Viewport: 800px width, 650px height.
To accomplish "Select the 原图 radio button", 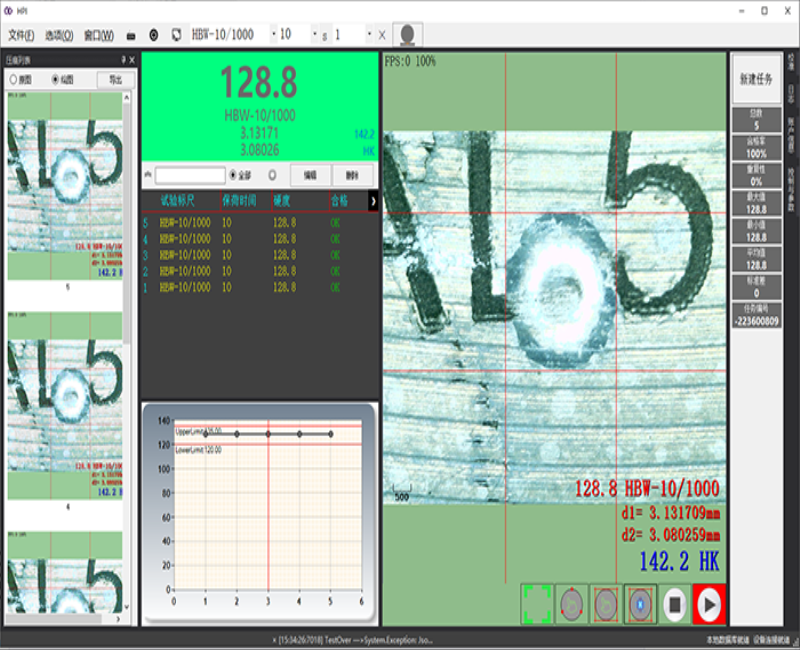I will (21, 80).
